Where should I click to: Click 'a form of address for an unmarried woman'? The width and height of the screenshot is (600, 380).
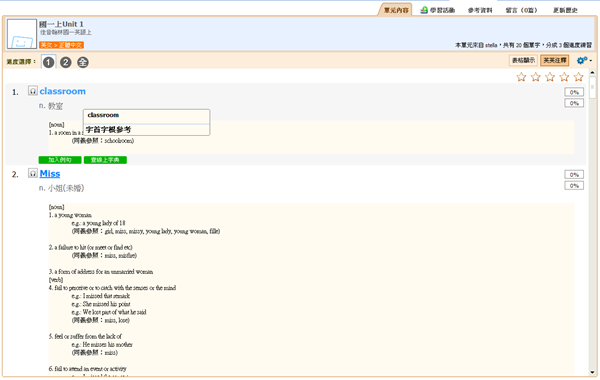coord(103,272)
